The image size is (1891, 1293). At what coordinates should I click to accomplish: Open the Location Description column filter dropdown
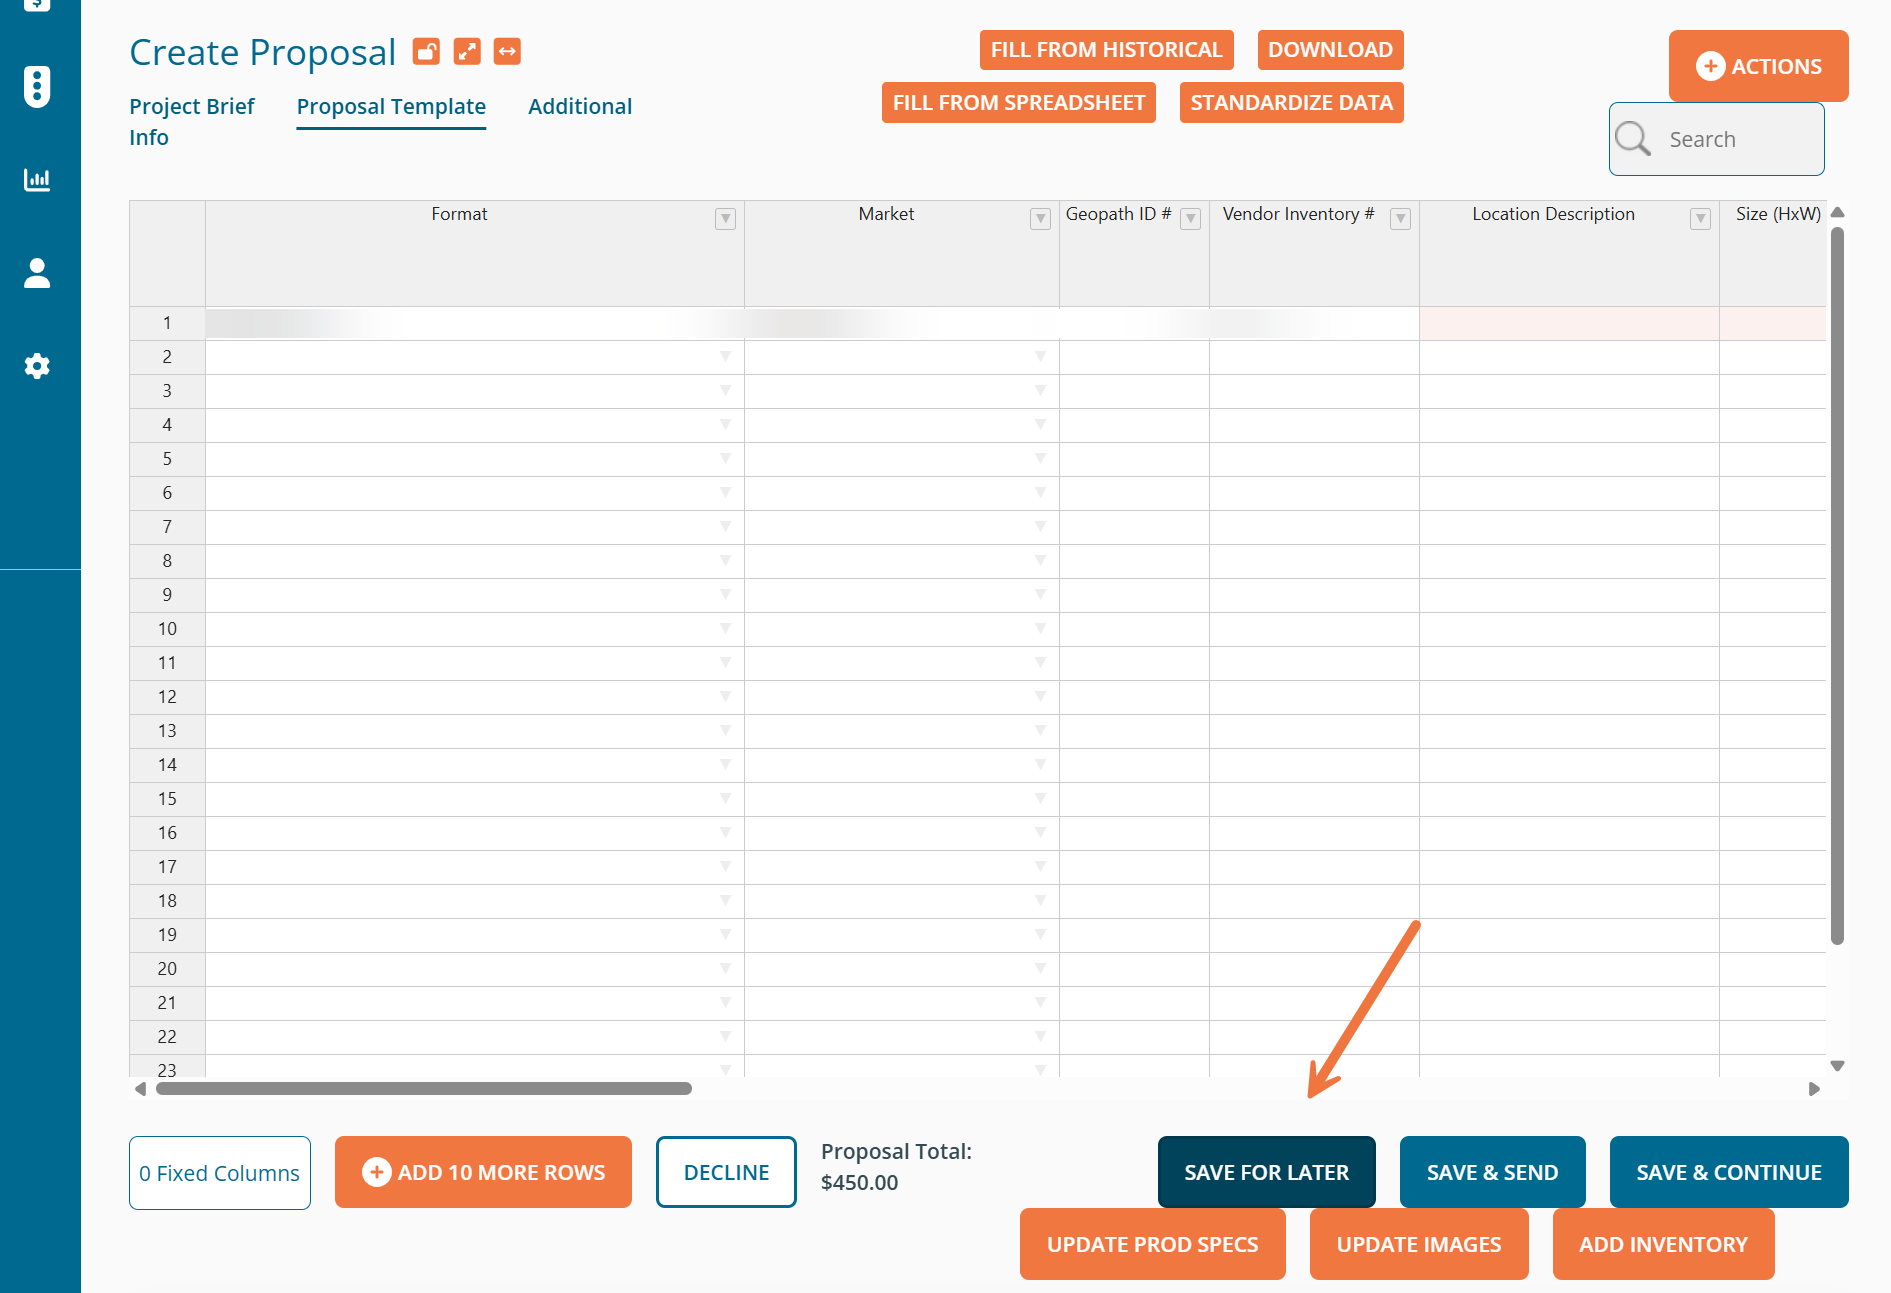point(1700,219)
